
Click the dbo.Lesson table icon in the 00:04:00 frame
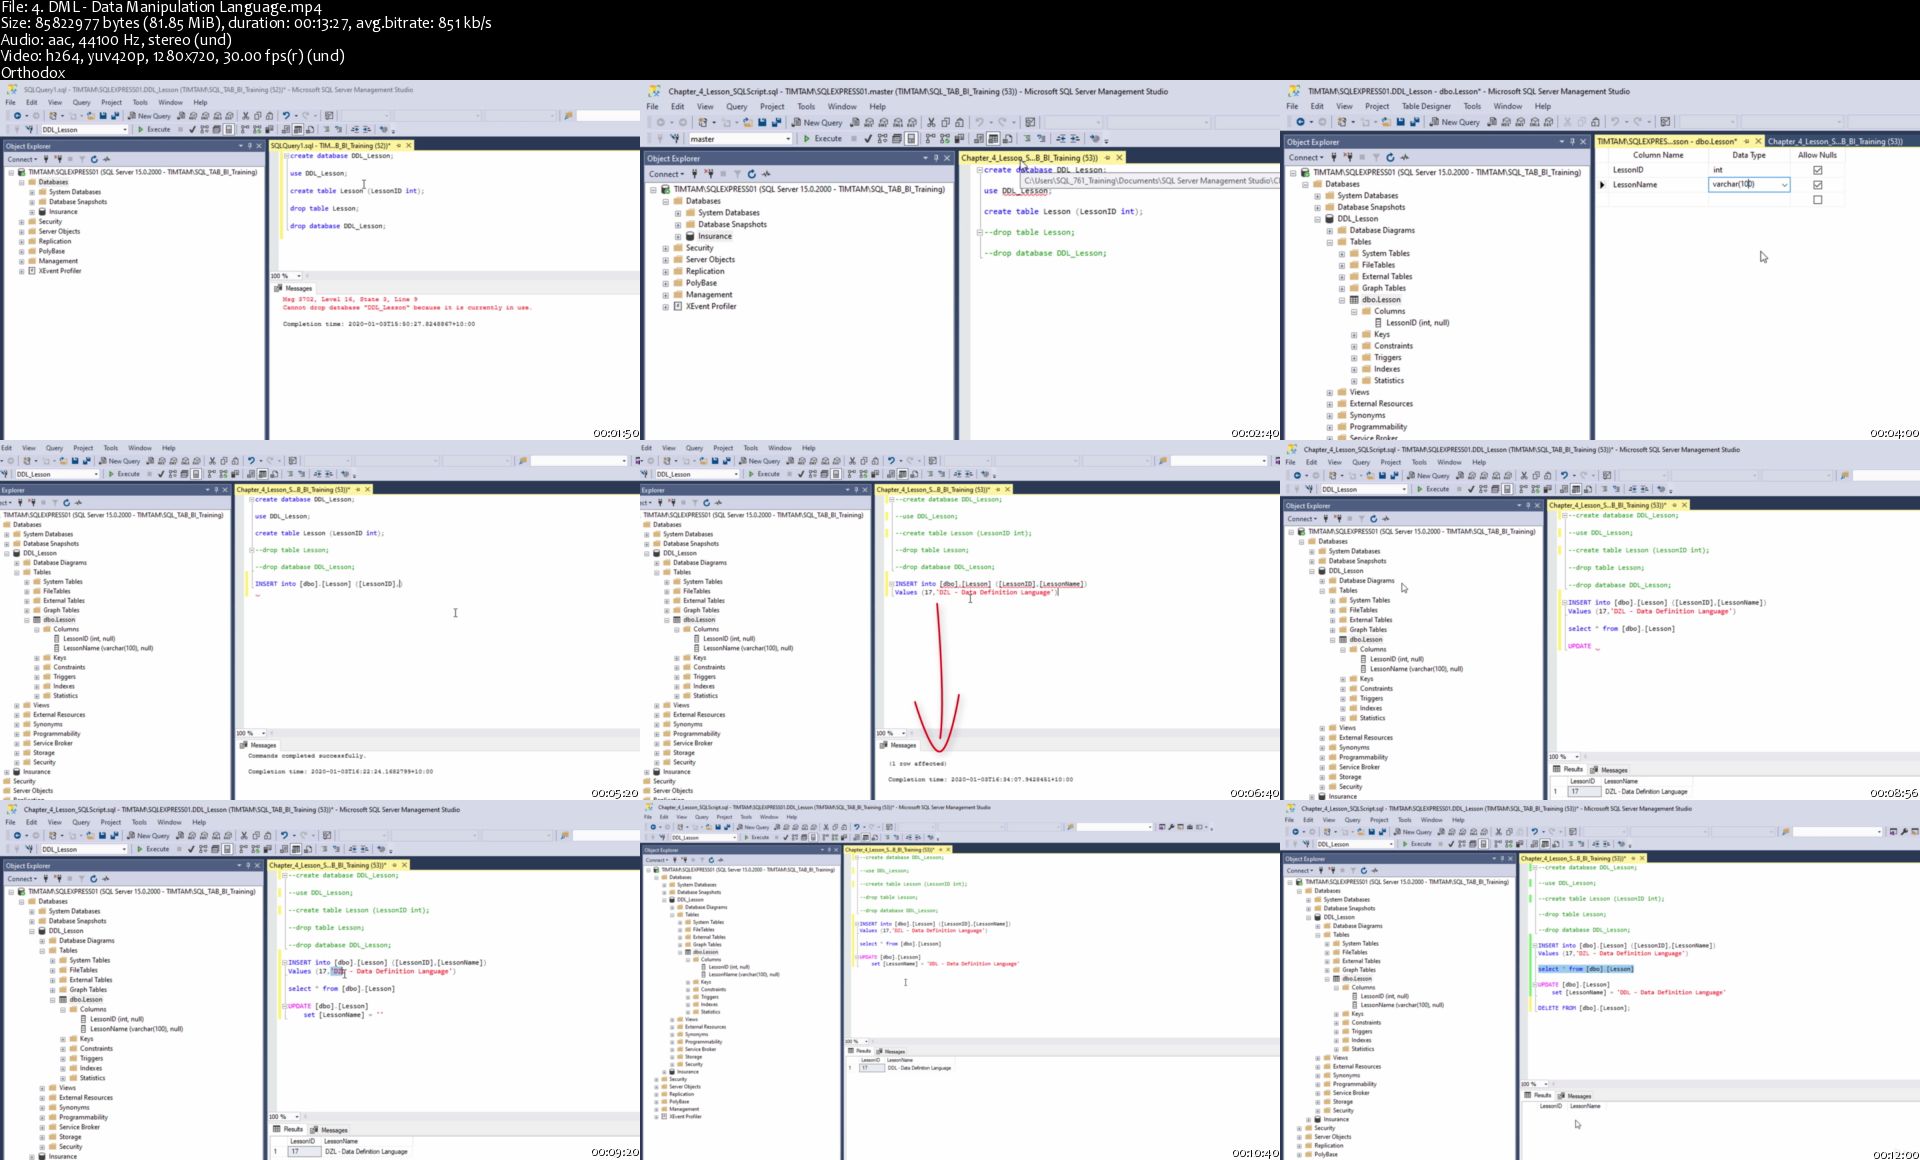click(x=1354, y=300)
